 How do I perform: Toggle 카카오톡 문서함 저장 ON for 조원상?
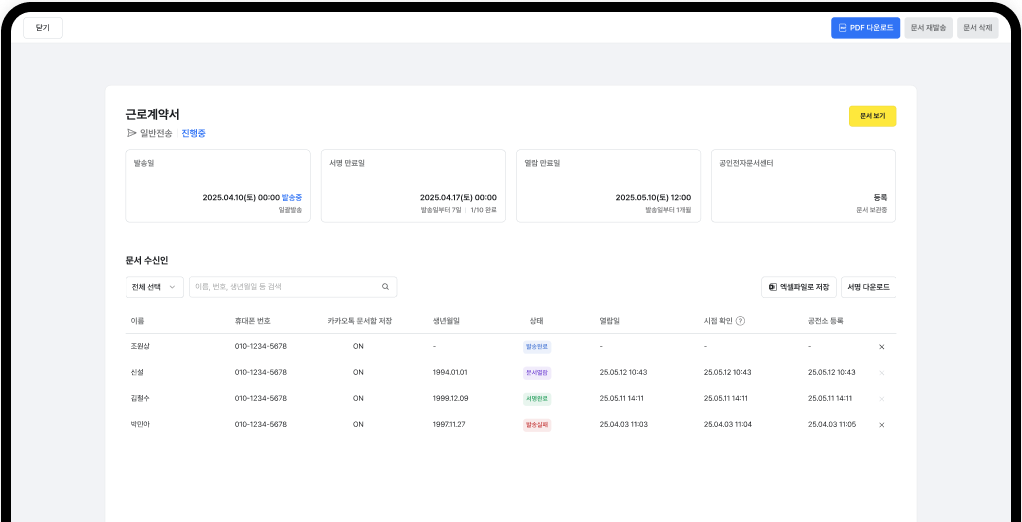(358, 346)
